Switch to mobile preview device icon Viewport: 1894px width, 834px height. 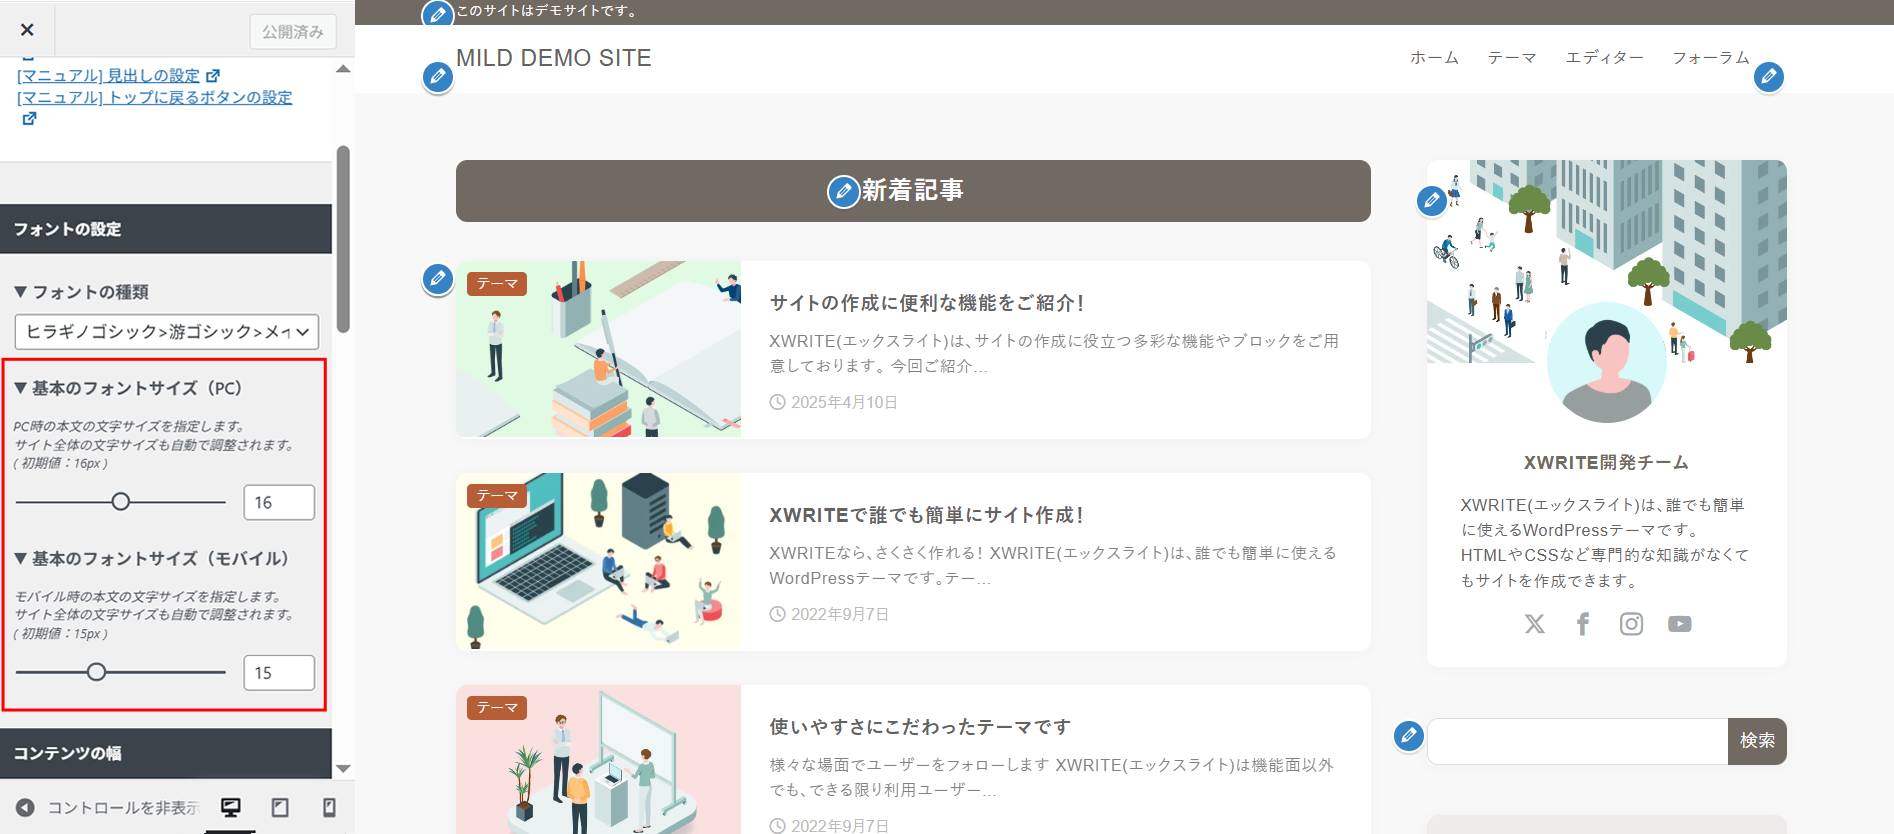coord(329,807)
